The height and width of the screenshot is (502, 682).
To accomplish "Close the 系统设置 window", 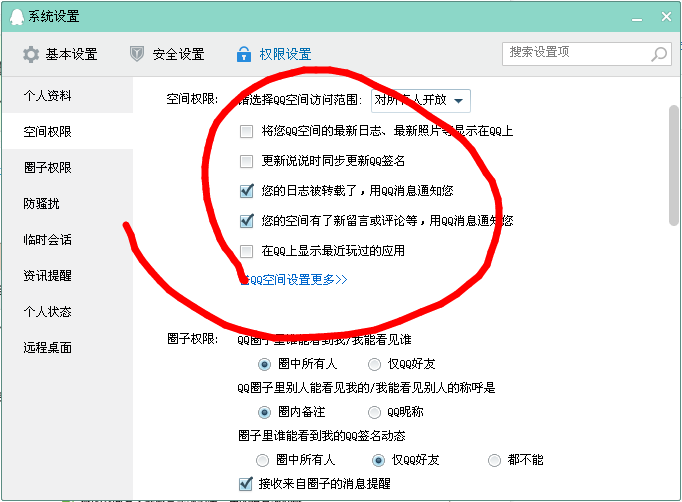I will (666, 17).
